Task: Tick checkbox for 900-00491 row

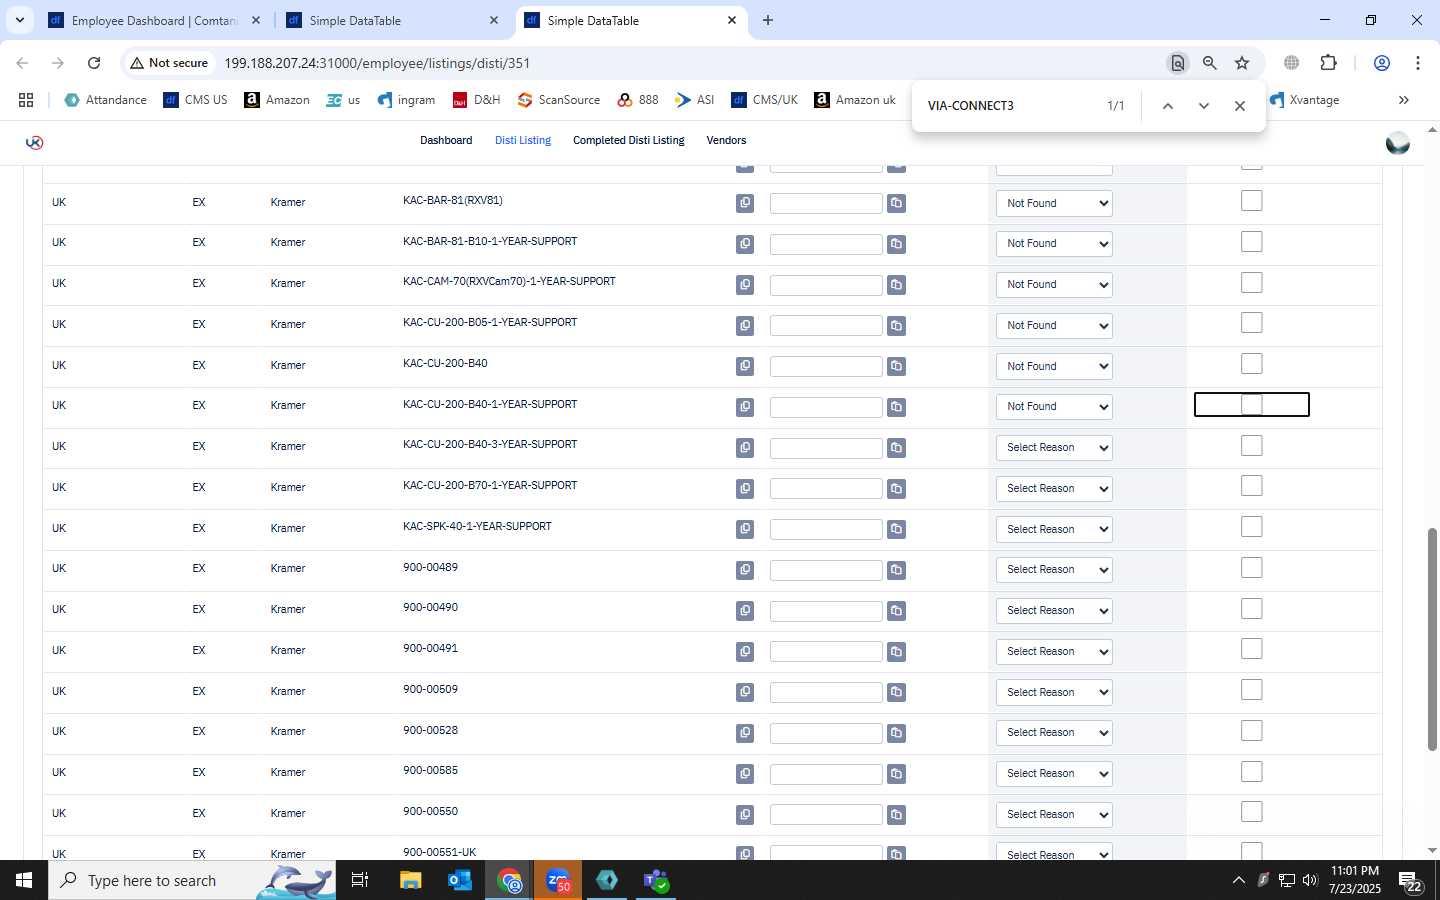Action: coord(1251,649)
